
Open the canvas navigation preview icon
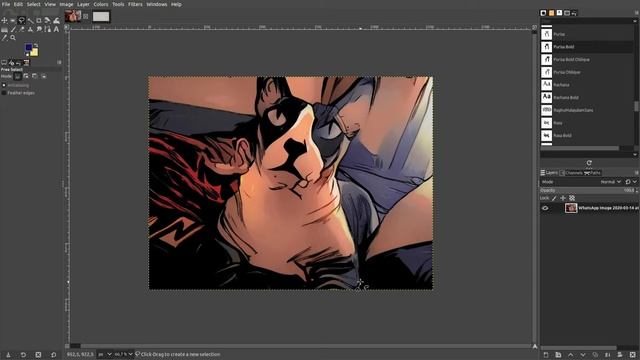point(535,346)
